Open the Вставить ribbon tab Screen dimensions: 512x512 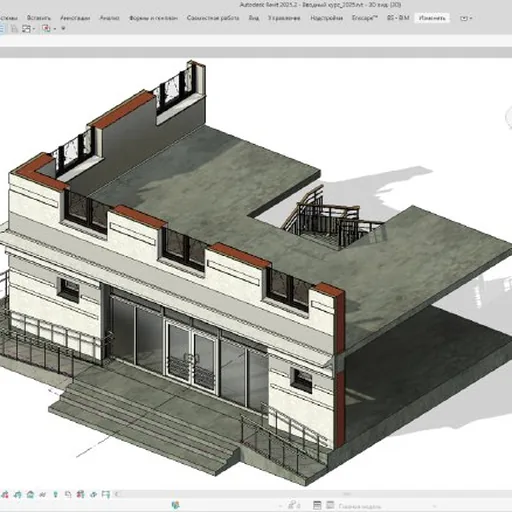click(x=39, y=18)
